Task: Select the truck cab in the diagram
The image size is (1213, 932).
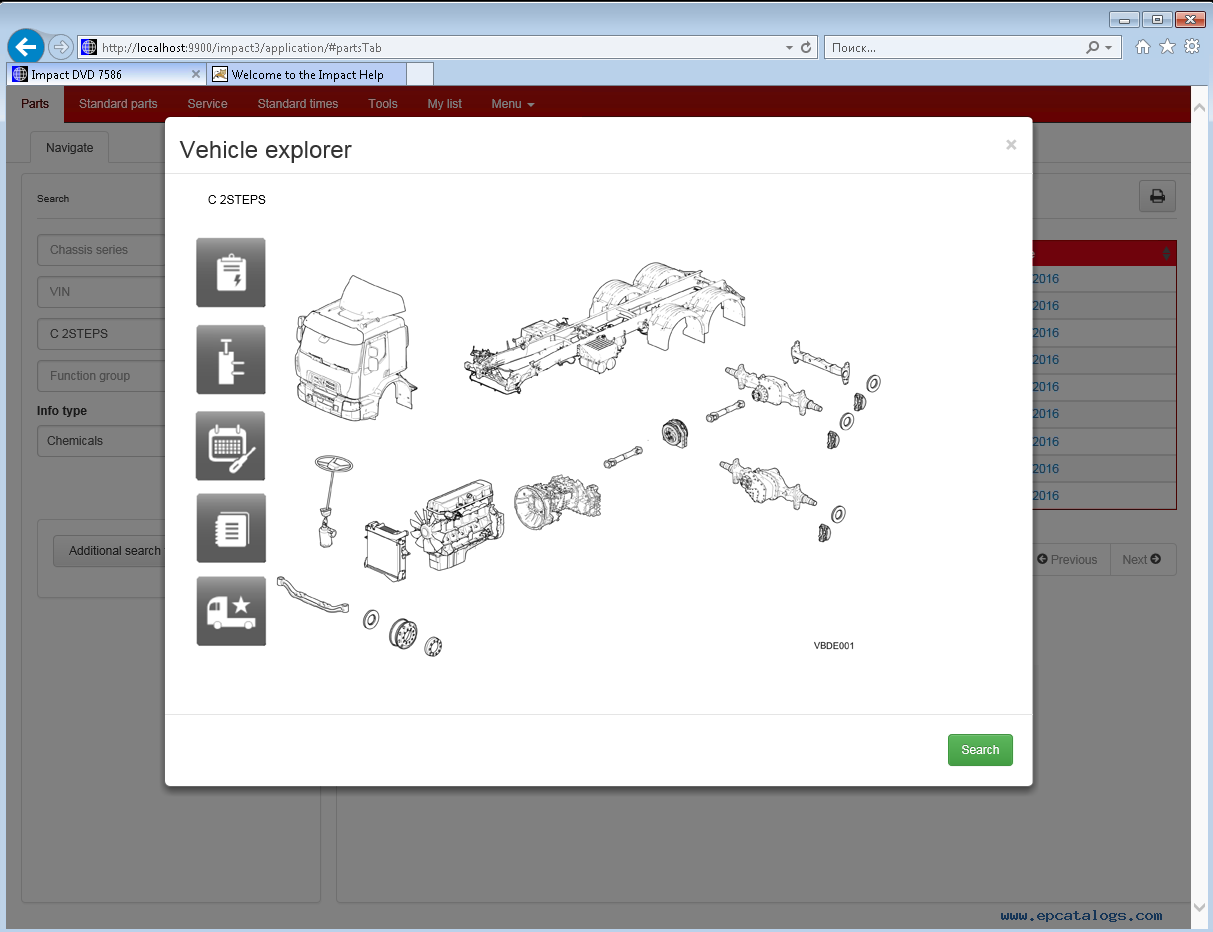Action: click(355, 347)
